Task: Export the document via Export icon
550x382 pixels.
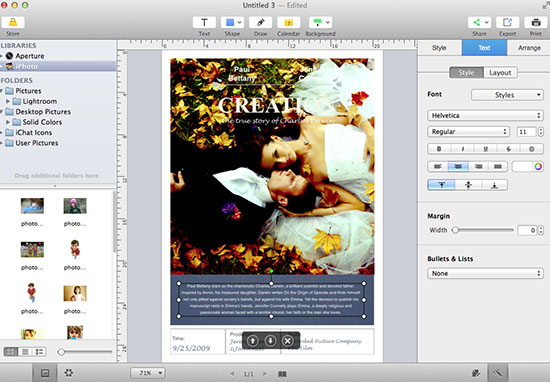Action: 507,22
